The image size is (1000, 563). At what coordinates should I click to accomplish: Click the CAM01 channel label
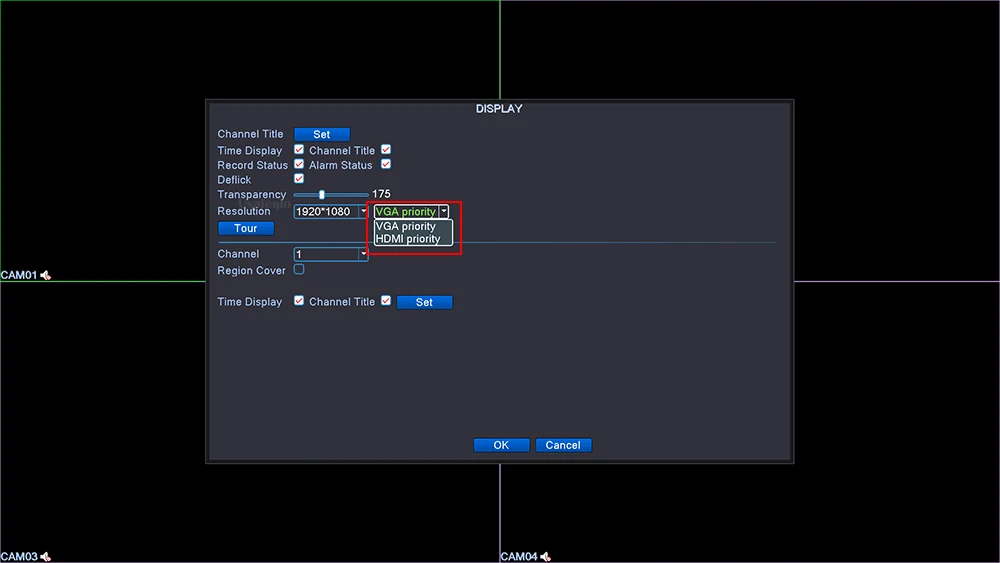click(x=19, y=275)
